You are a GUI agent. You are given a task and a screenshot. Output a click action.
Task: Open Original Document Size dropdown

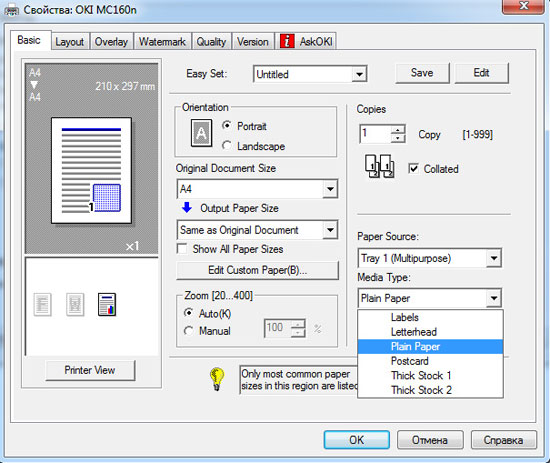pos(330,189)
